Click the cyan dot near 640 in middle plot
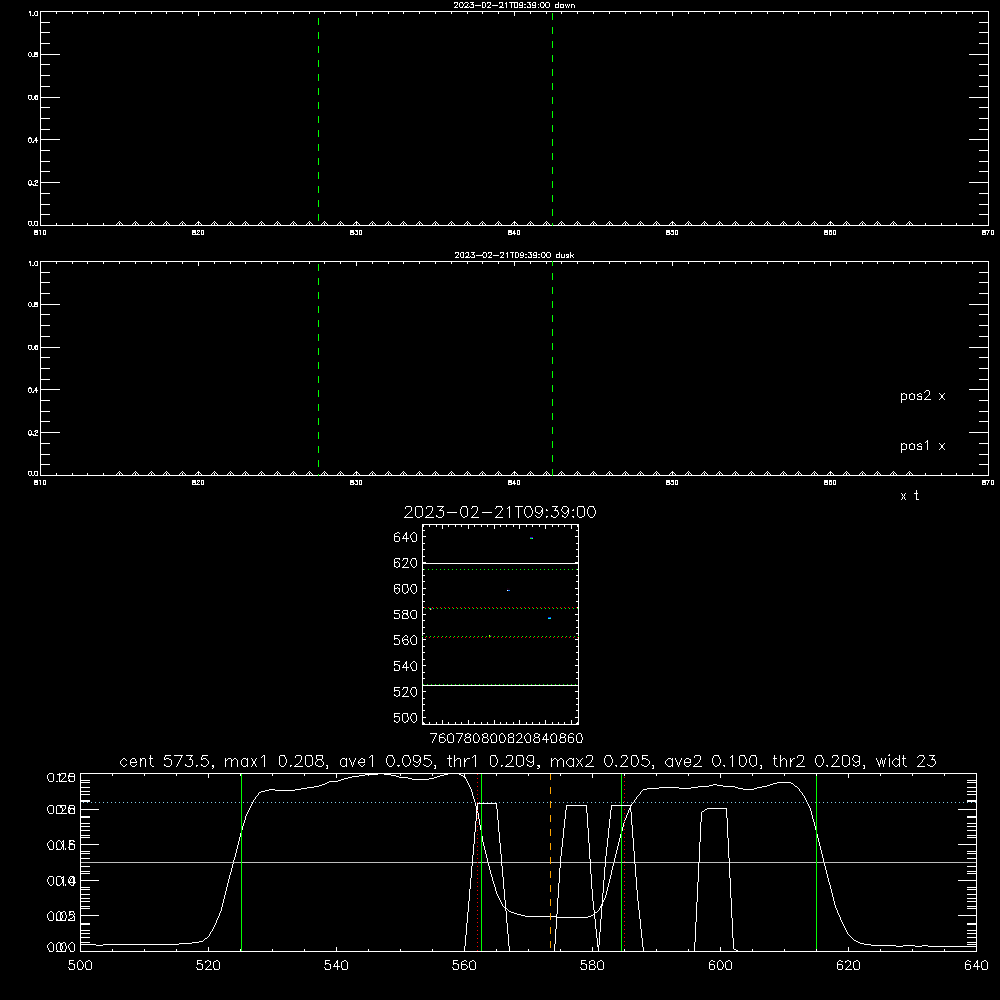This screenshot has height=1000, width=1000. point(531,538)
